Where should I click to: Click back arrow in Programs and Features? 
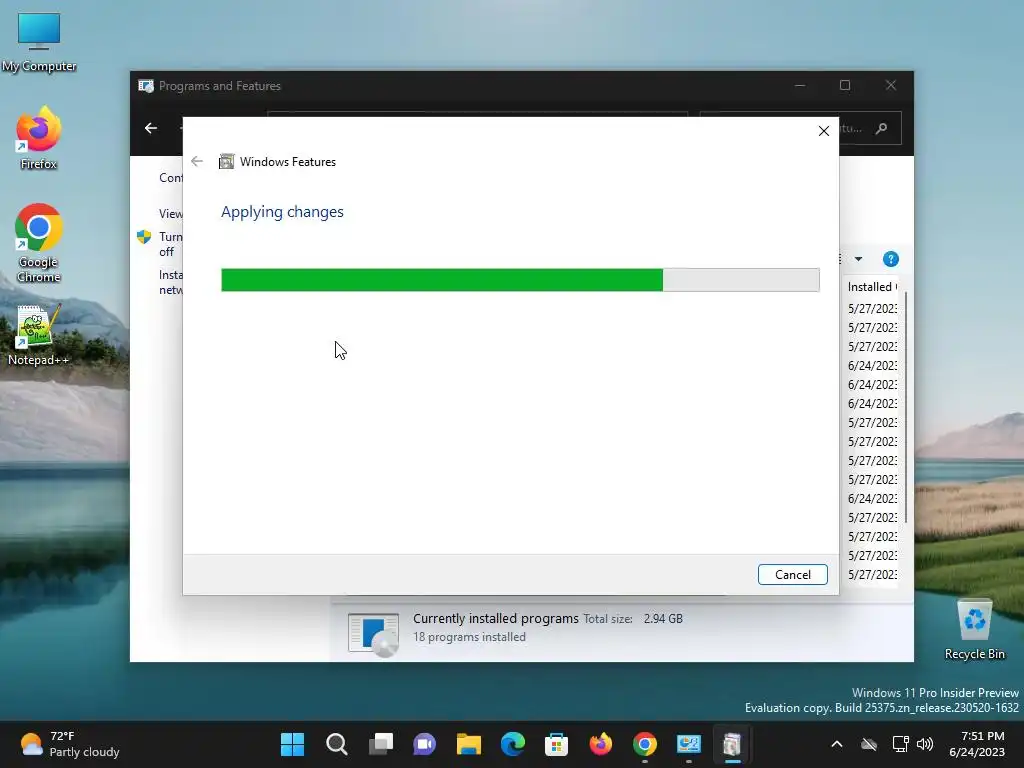[x=151, y=128]
